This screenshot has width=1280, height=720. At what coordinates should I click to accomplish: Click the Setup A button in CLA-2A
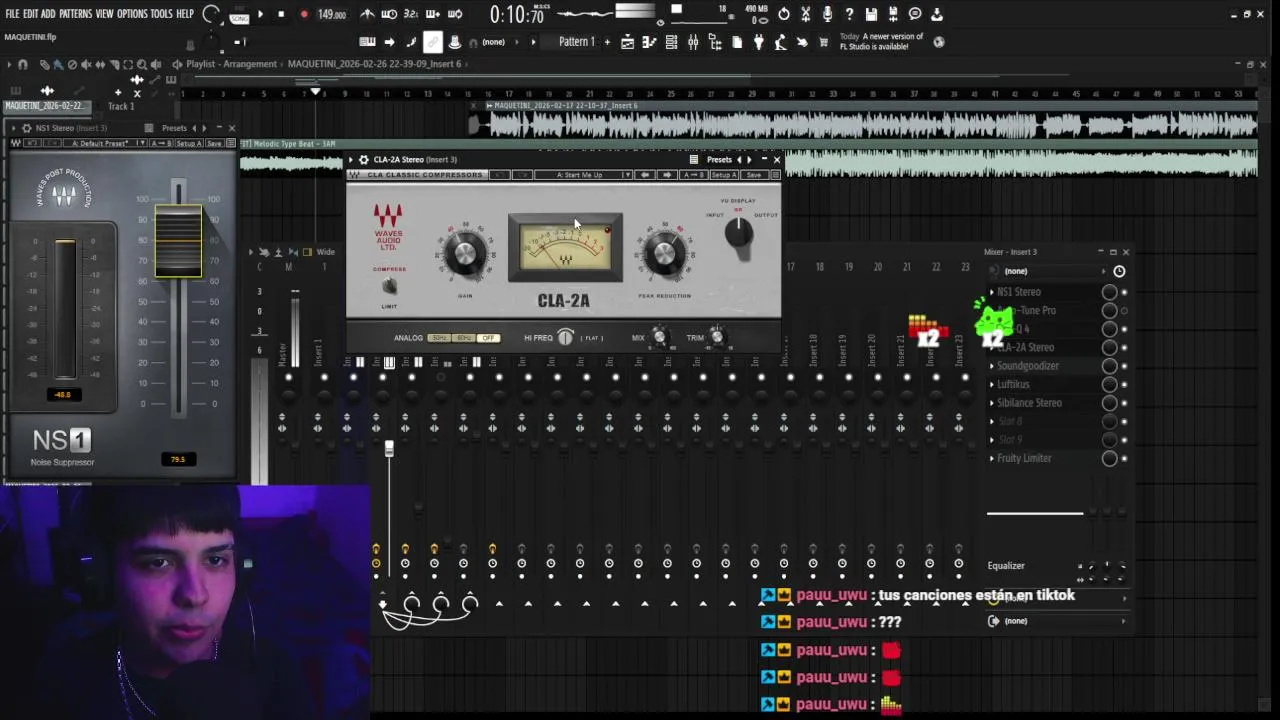(723, 175)
